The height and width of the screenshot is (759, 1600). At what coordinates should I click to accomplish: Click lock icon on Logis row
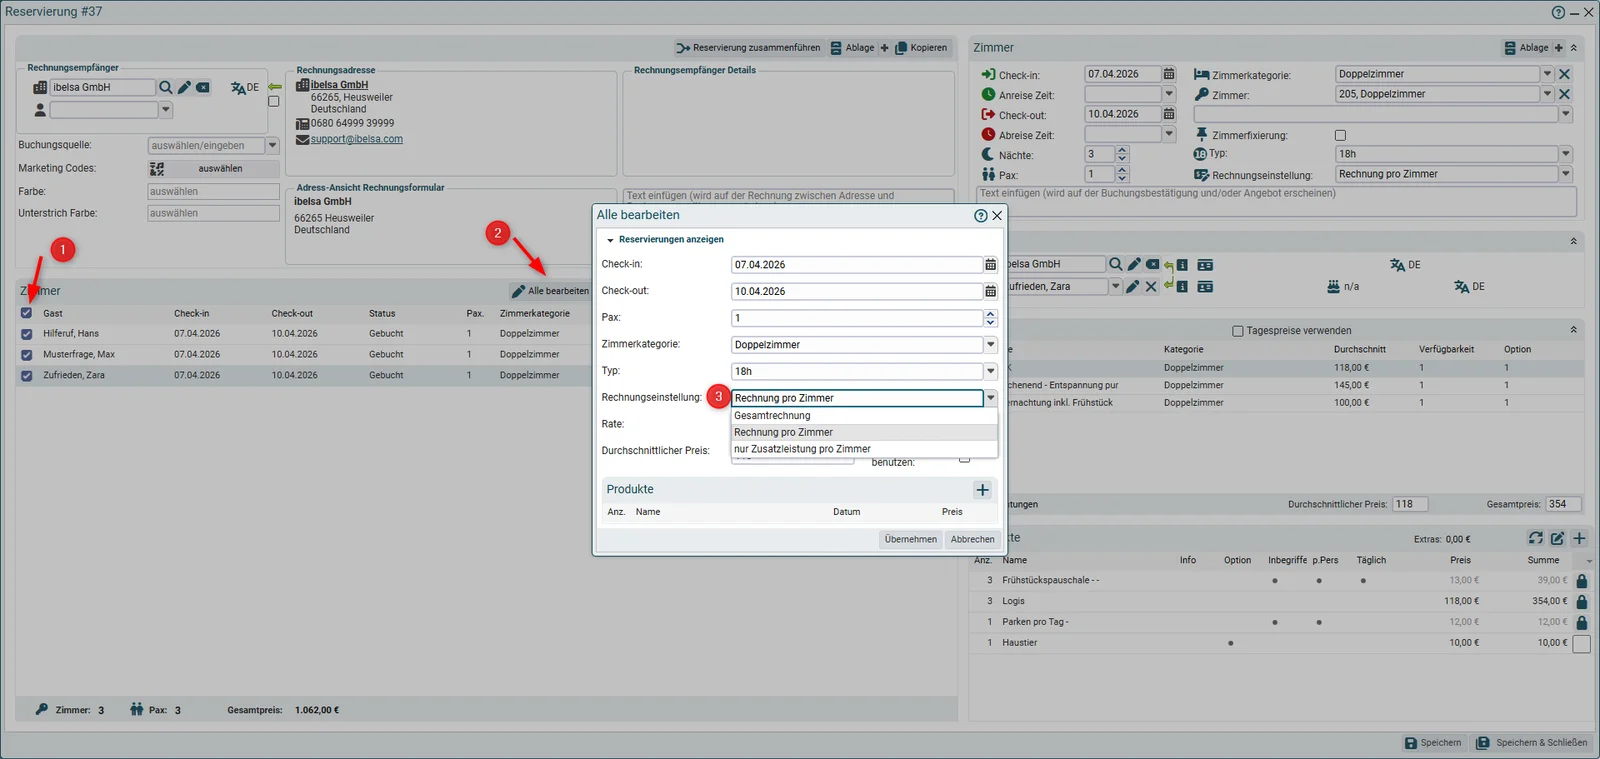coord(1581,602)
